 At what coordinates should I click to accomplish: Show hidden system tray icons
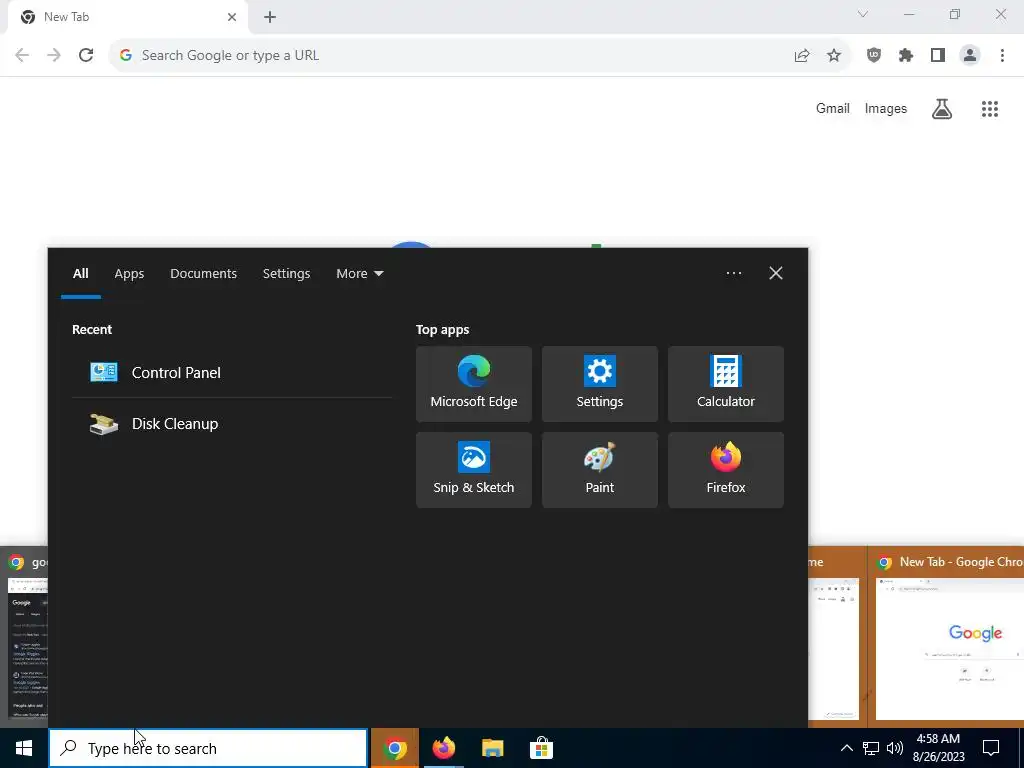pos(846,748)
